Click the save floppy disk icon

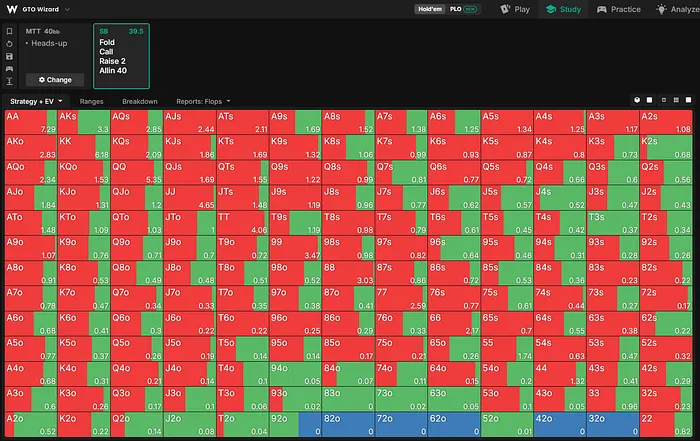click(x=9, y=56)
